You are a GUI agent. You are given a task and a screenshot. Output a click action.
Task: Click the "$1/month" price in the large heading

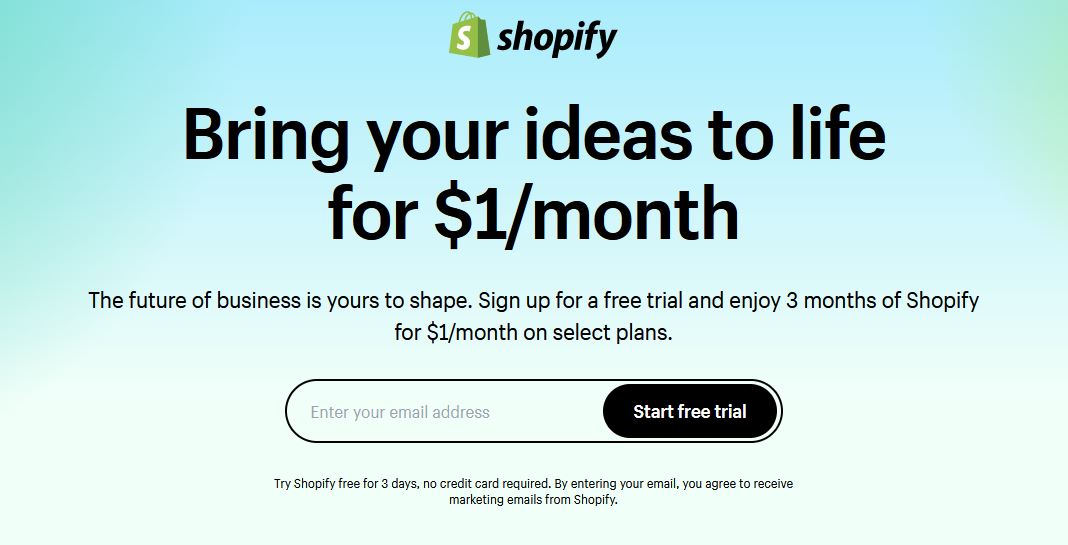tap(586, 214)
